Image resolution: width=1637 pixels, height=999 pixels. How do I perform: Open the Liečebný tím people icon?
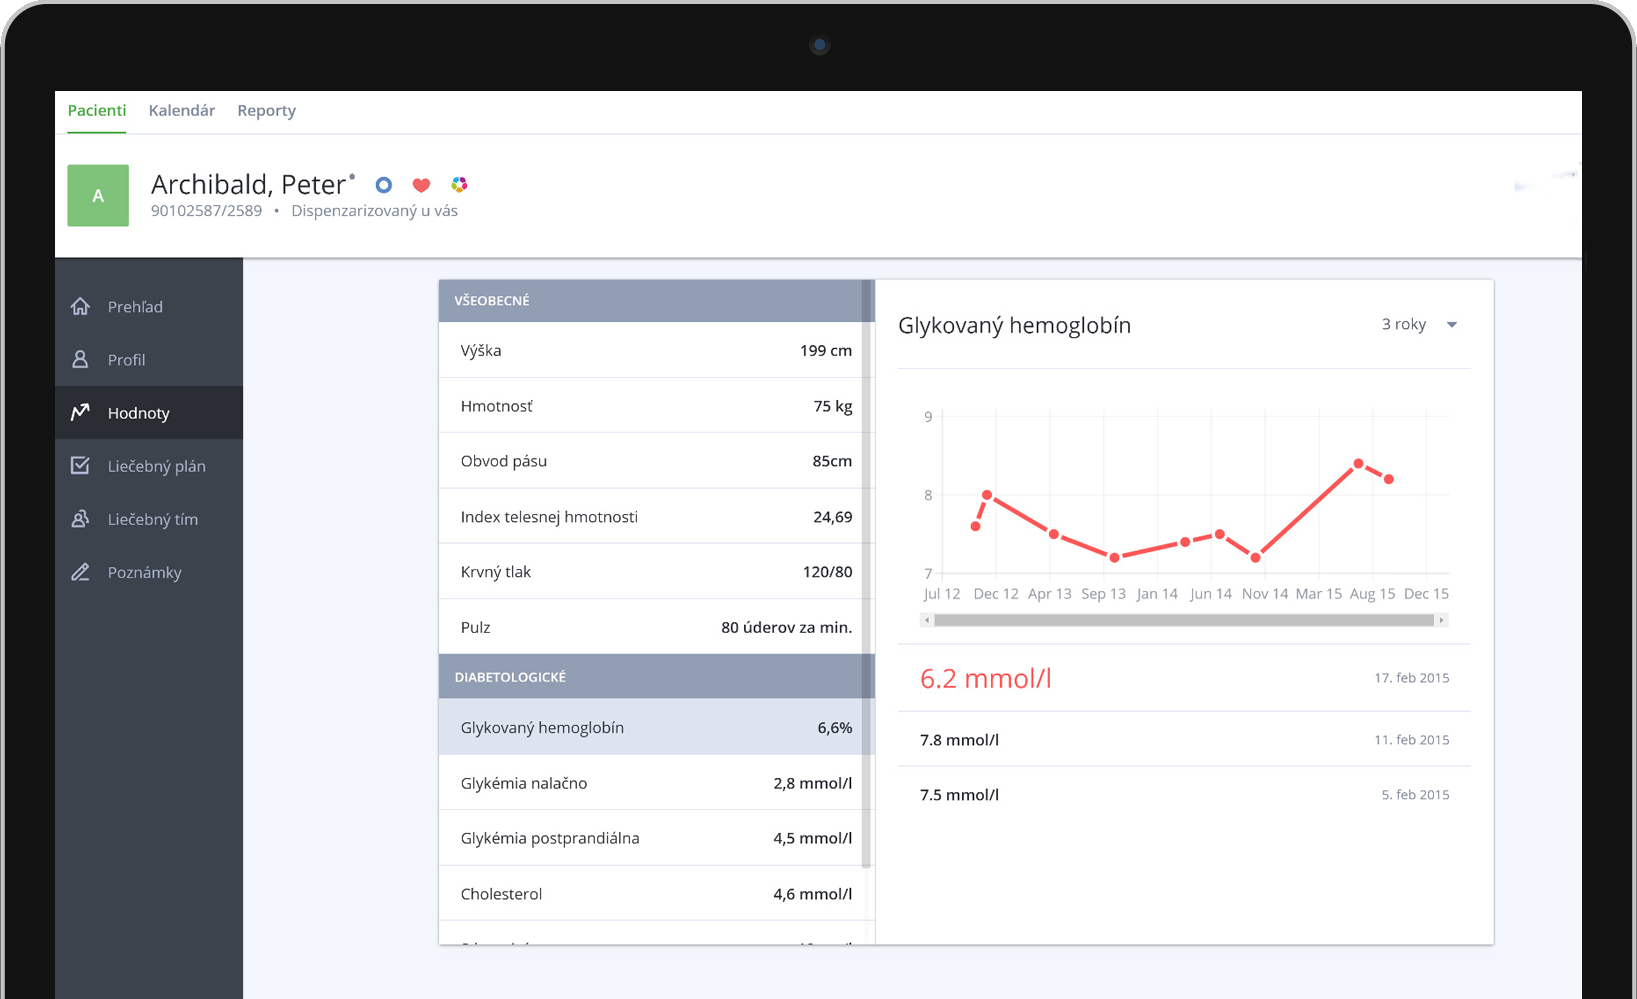[81, 519]
